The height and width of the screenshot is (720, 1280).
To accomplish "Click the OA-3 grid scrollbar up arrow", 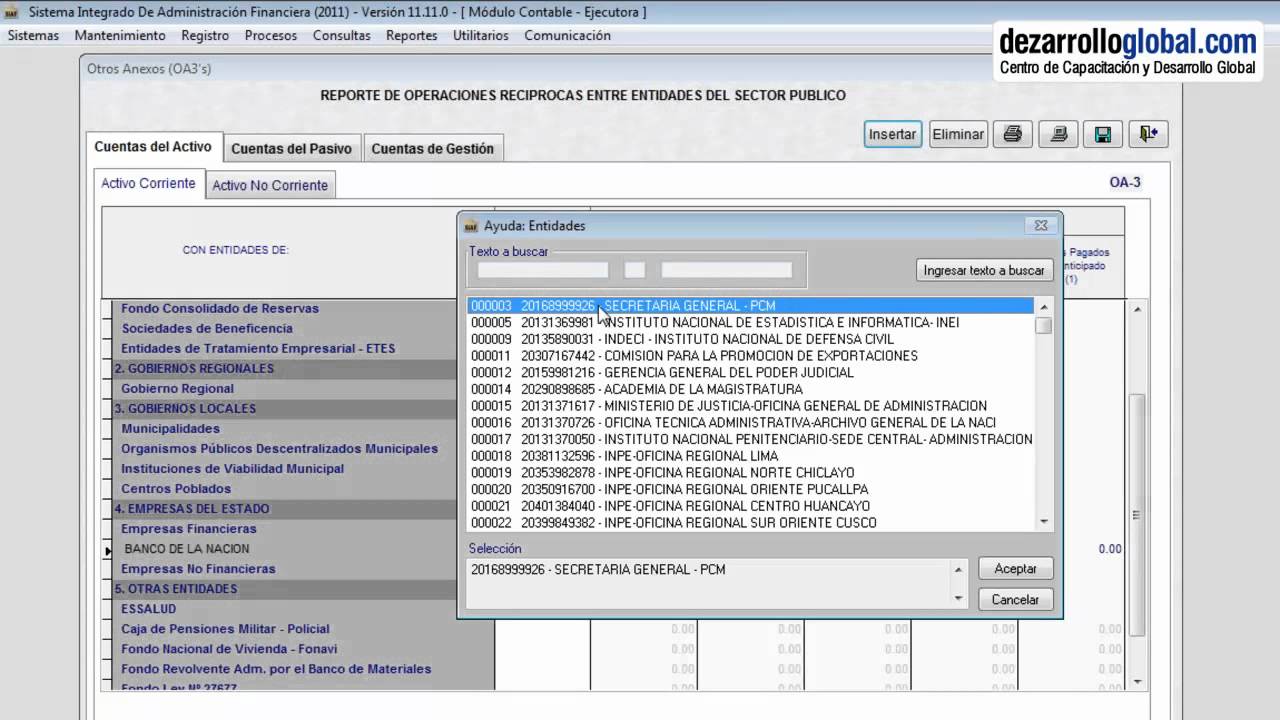I will [x=1137, y=309].
